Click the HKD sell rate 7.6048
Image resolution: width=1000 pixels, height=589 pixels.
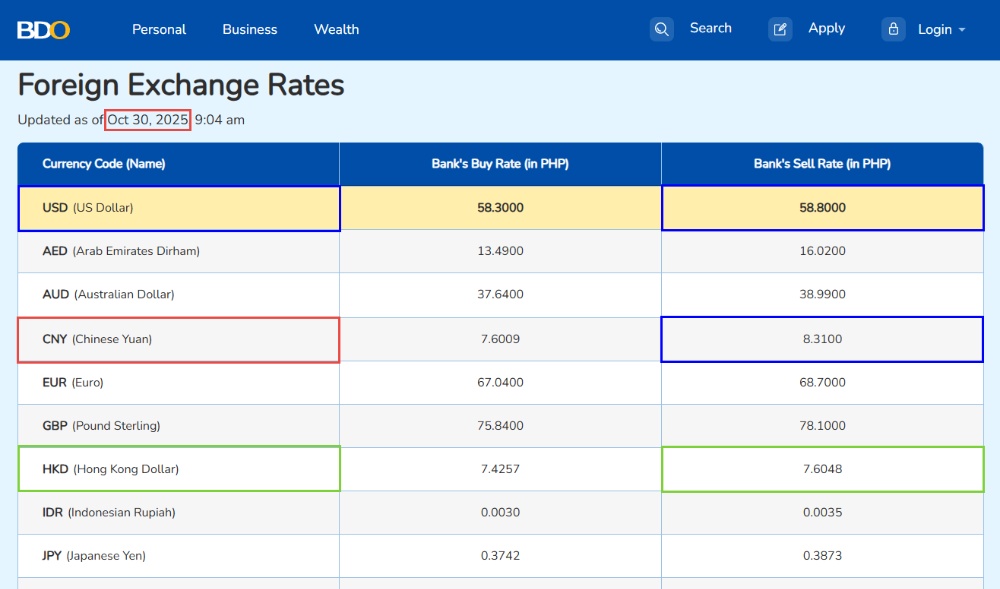pos(822,469)
